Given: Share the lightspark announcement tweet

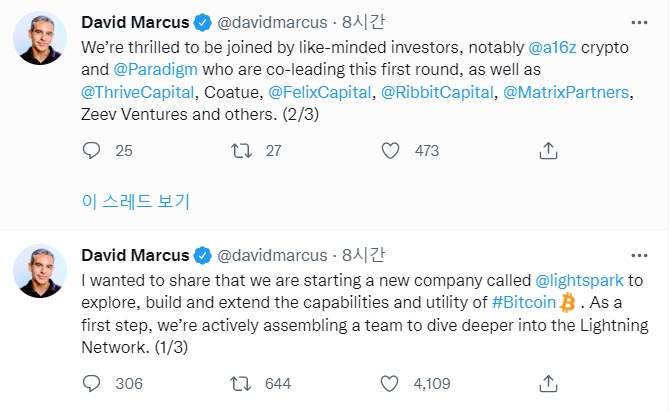Looking at the screenshot, I should click(x=547, y=383).
